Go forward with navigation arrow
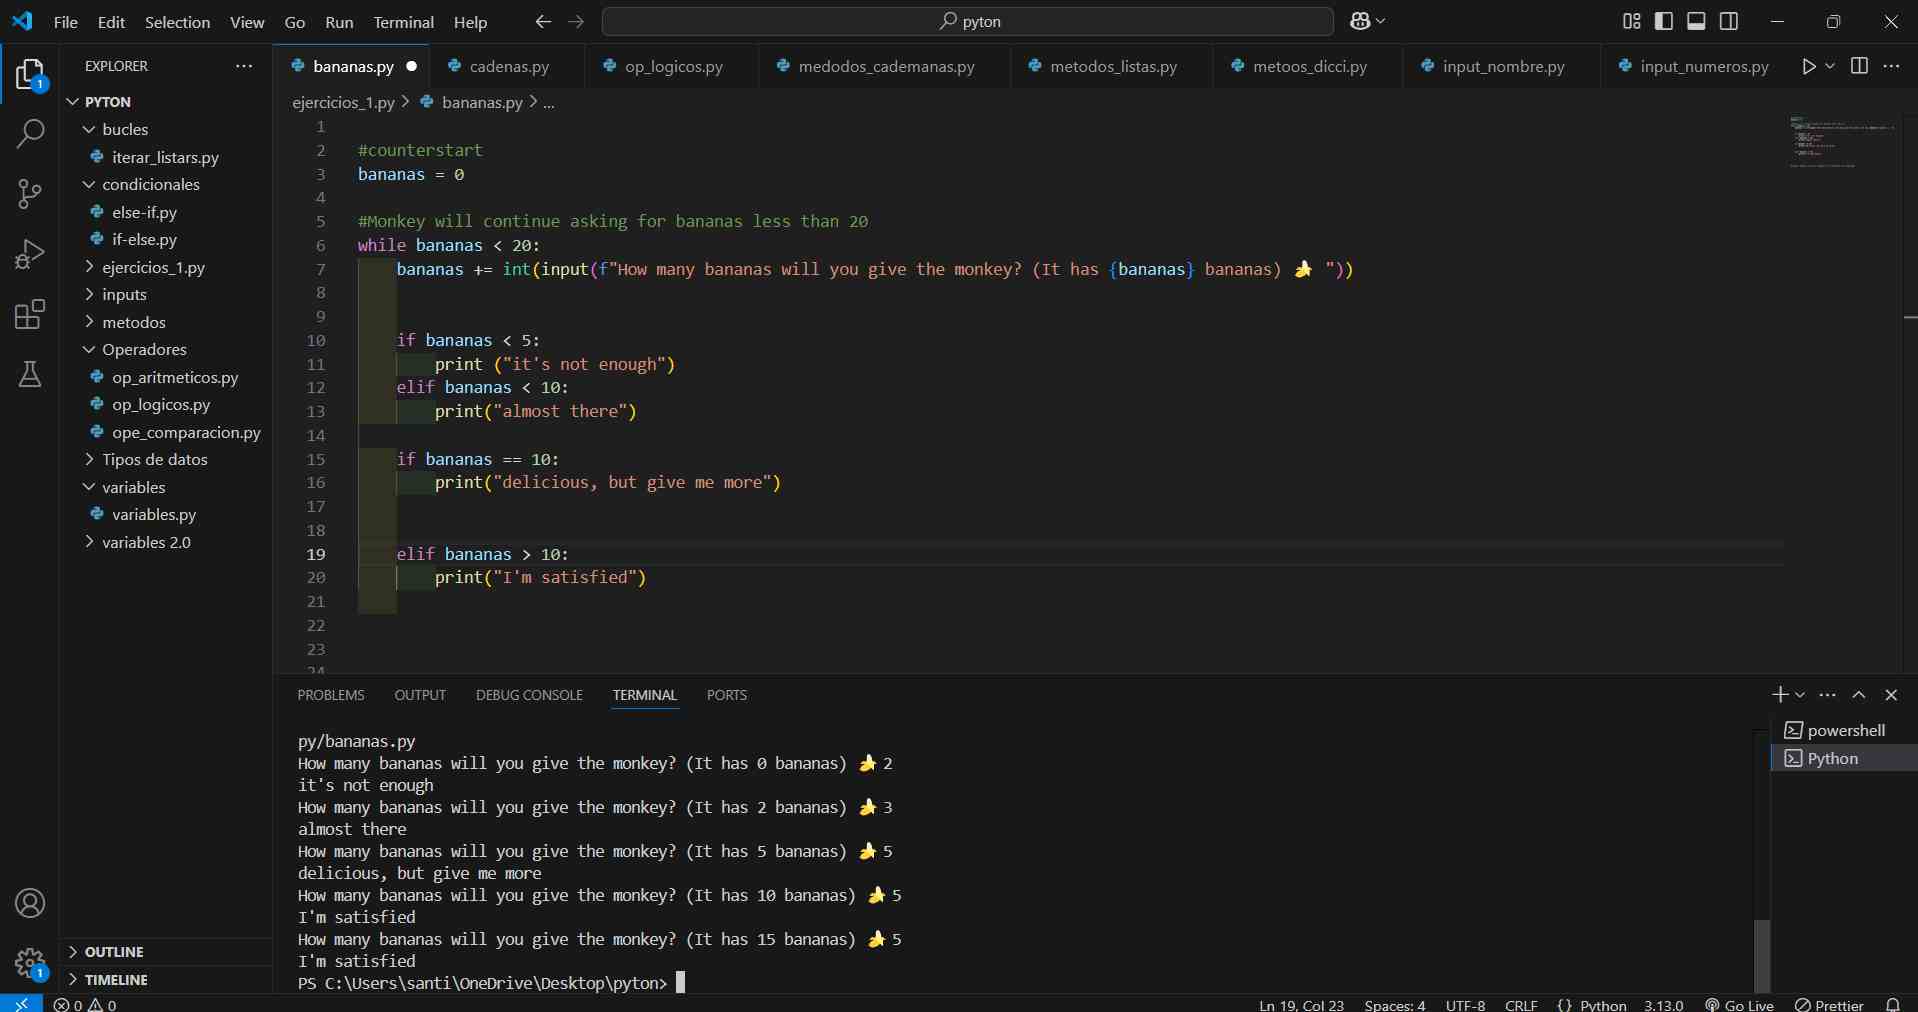 pyautogui.click(x=576, y=21)
